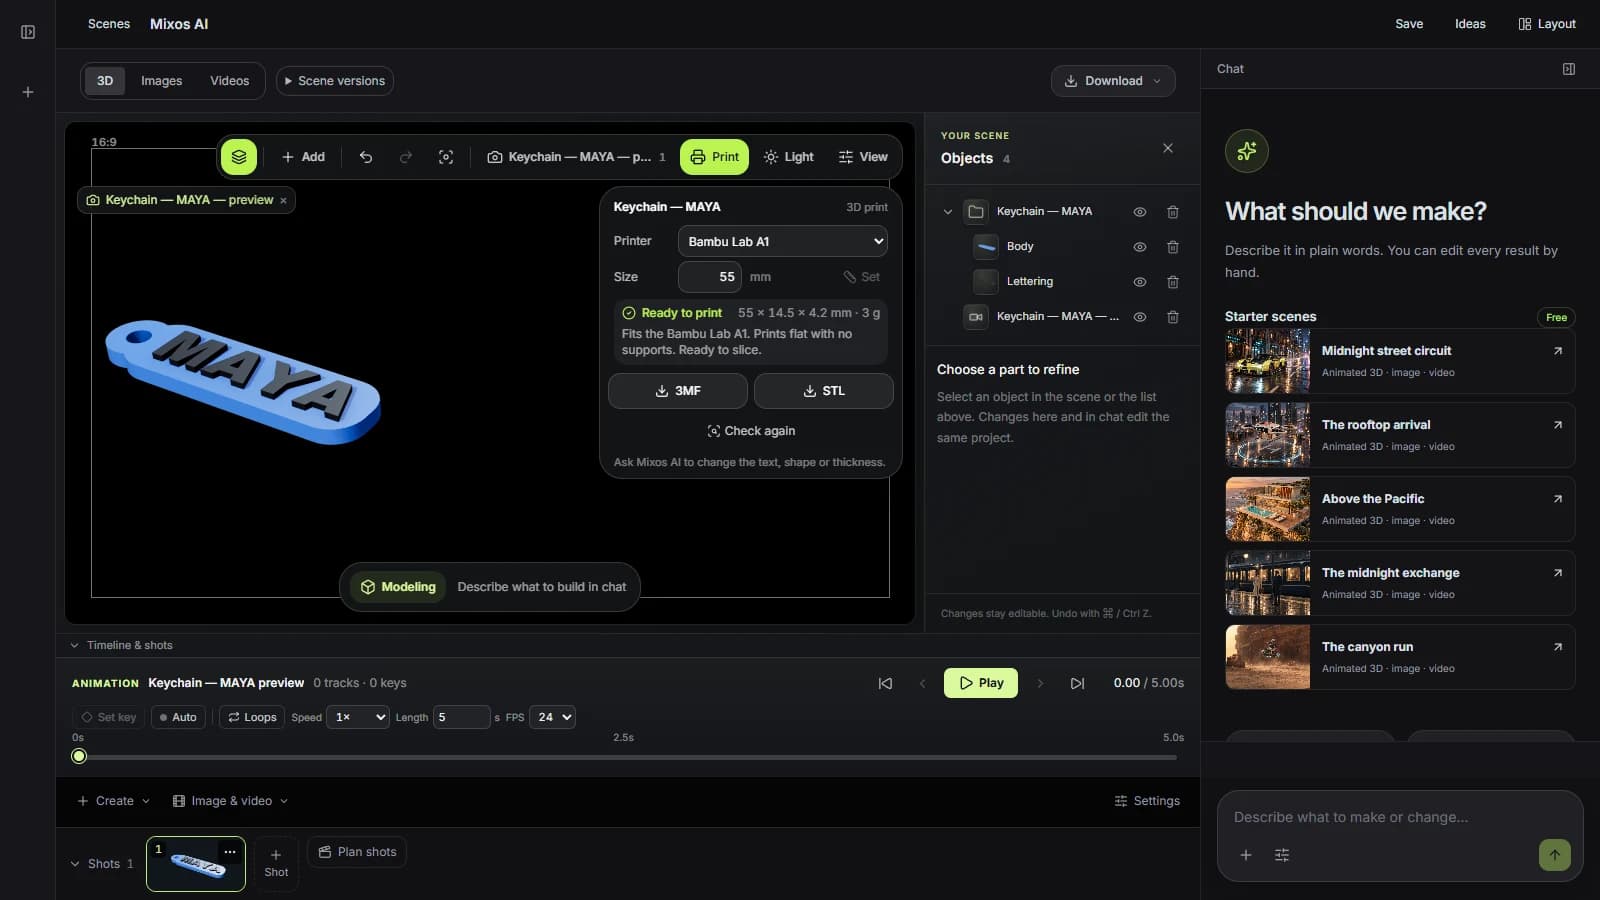Collapse the Keychain — MAYA folder chevron
This screenshot has height=900, width=1600.
pos(948,212)
